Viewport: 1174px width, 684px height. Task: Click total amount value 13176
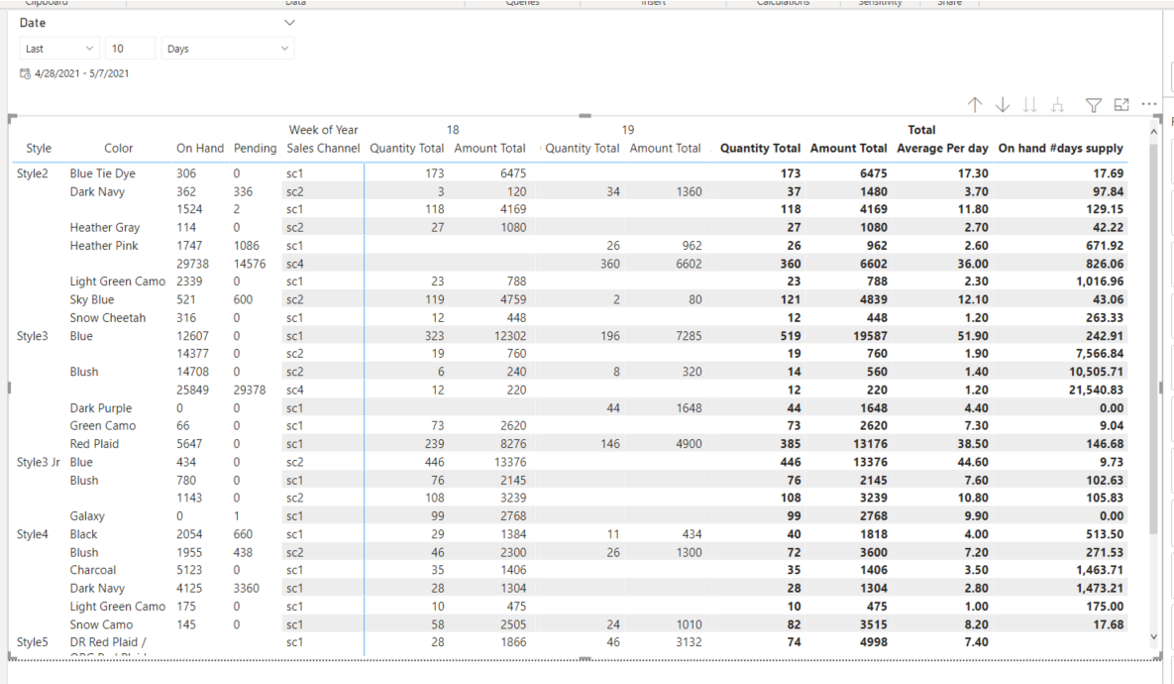870,444
